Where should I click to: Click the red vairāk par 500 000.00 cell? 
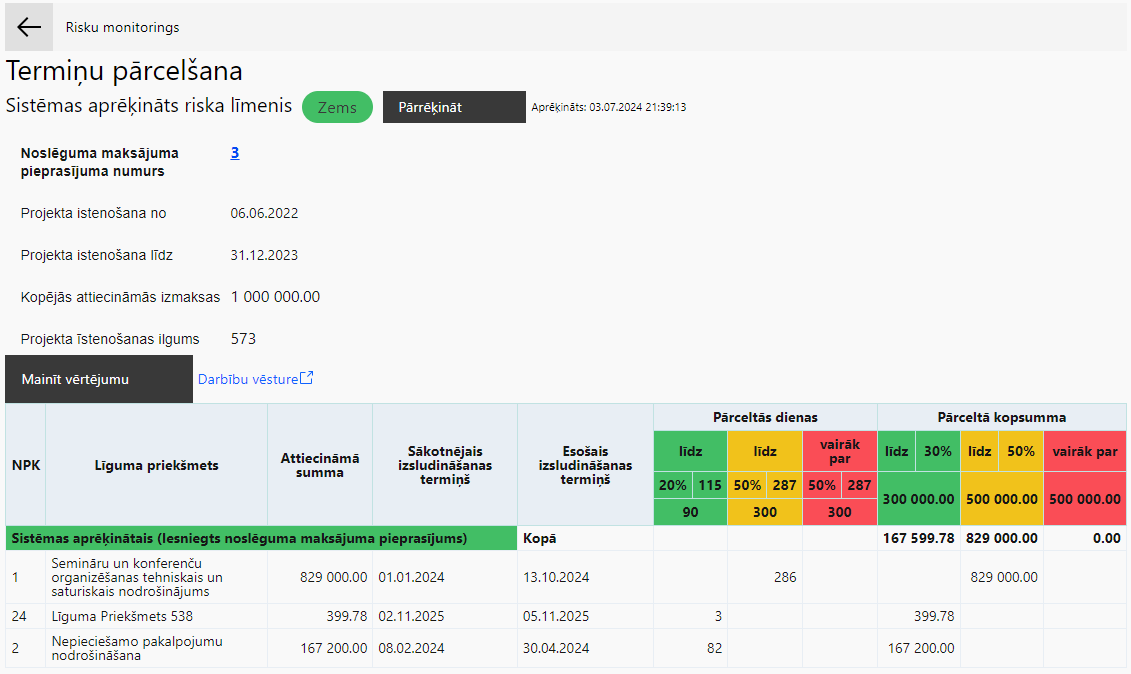pos(1085,499)
